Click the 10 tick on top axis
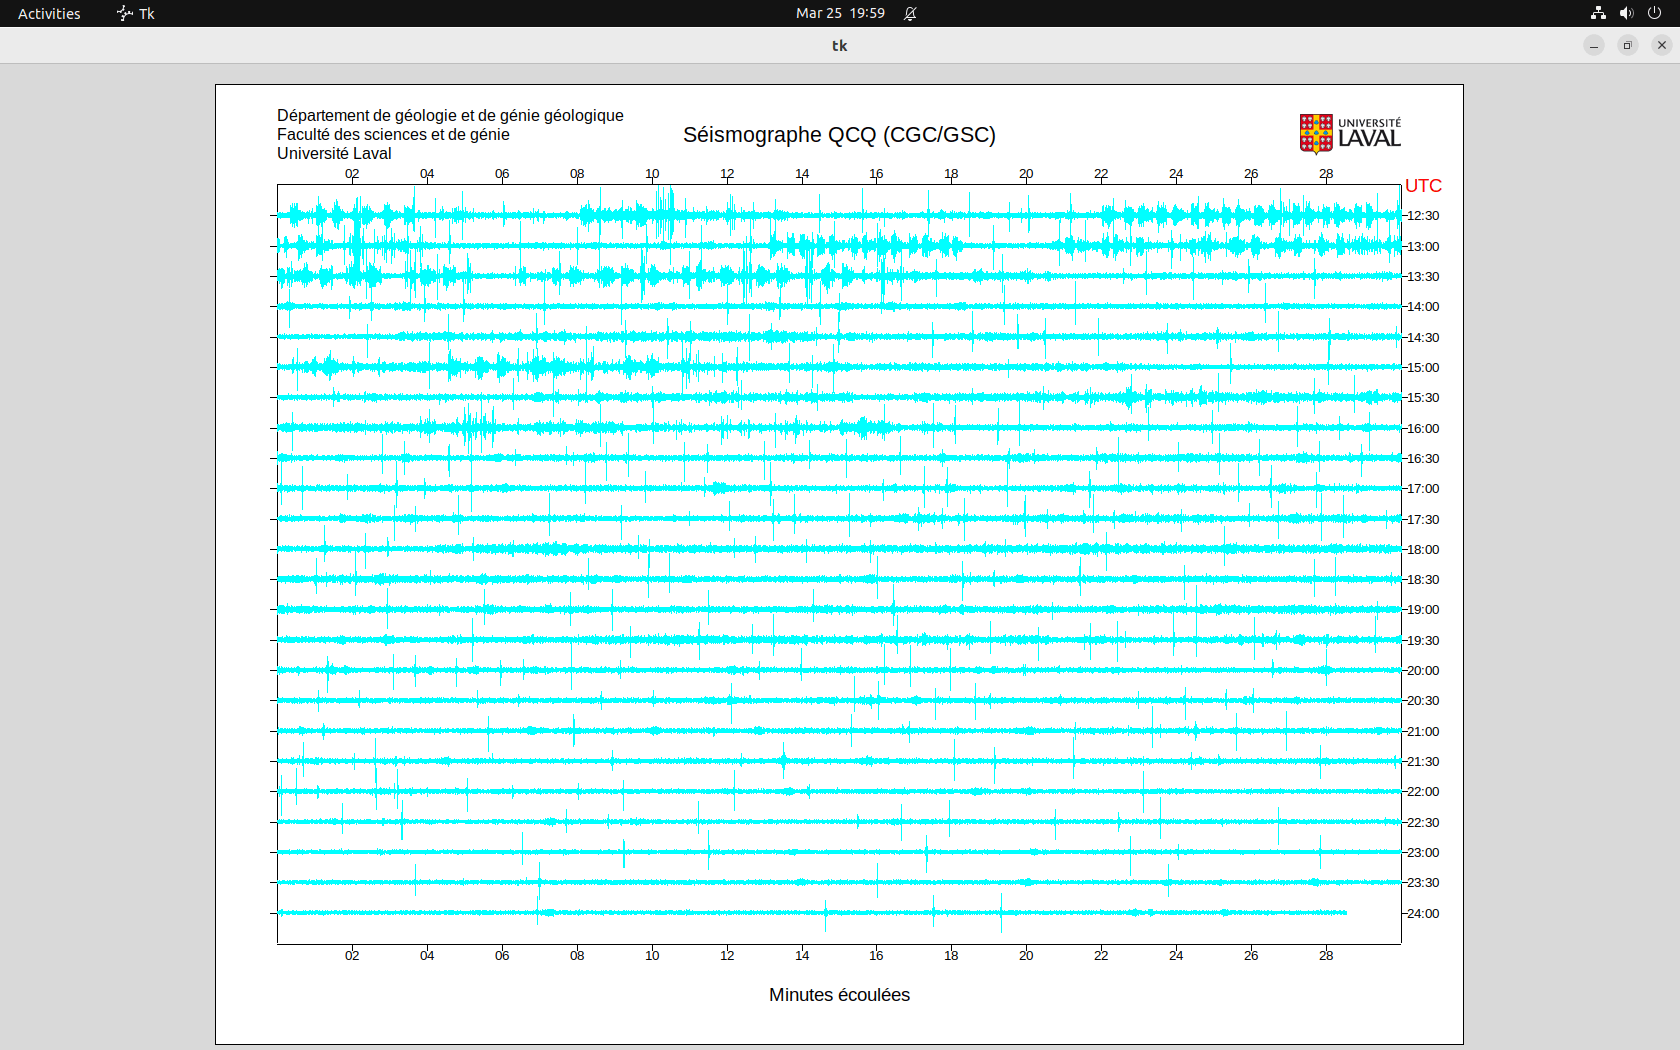1680x1050 pixels. (652, 174)
